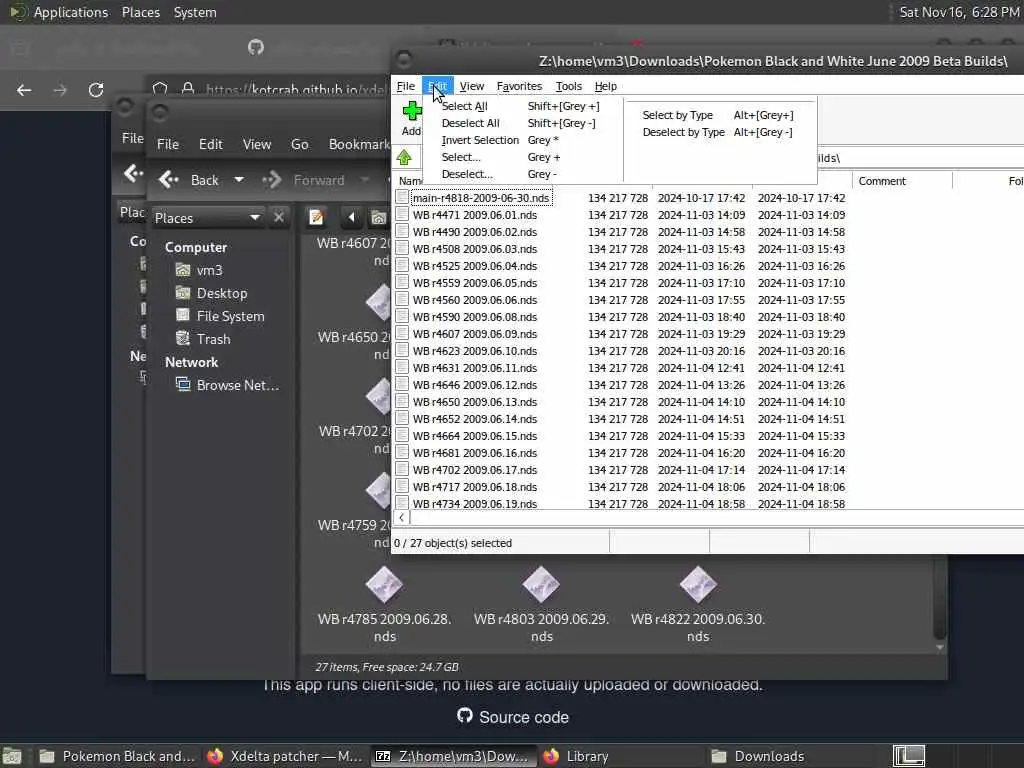Click the Comment column header in 7-Zip

click(x=901, y=181)
